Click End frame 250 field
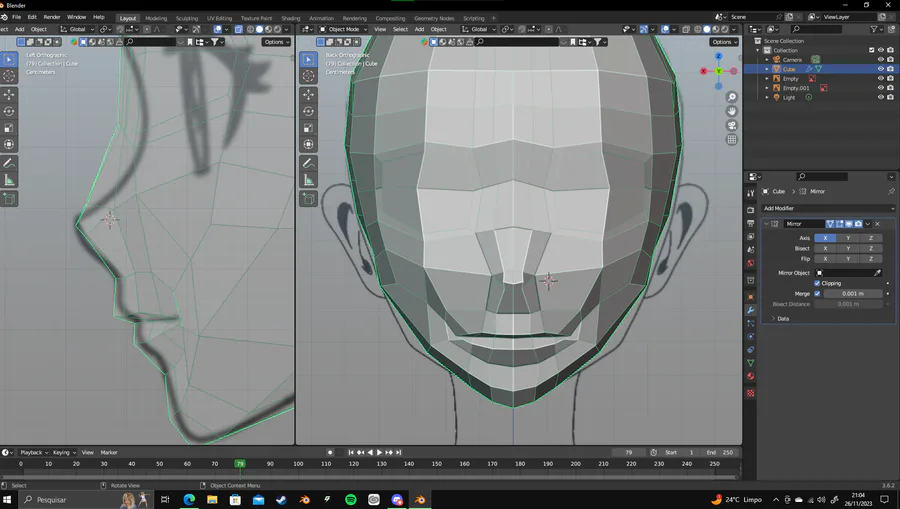The image size is (900, 509). click(719, 452)
